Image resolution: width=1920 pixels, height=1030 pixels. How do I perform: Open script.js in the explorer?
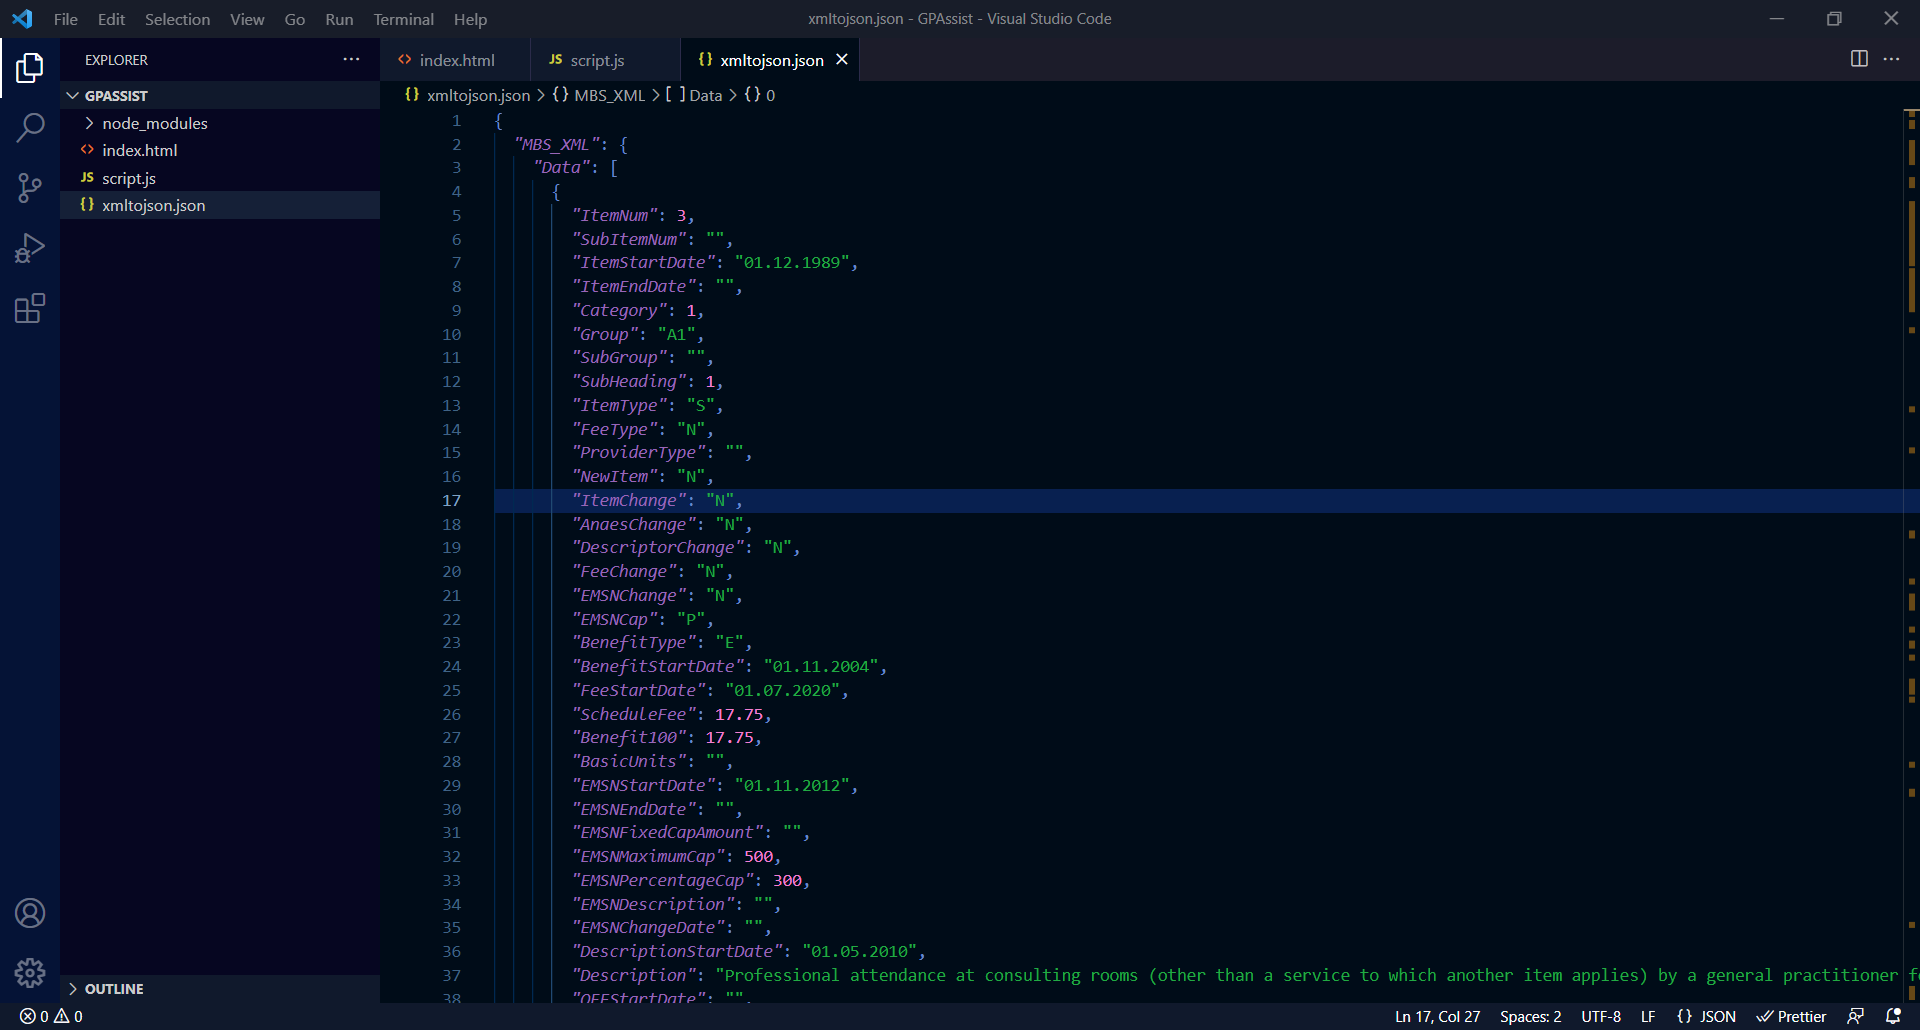[x=220, y=178]
